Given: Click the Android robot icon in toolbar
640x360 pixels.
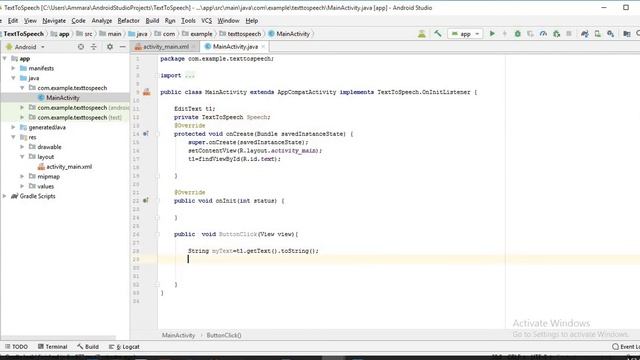Looking at the screenshot, I should [422, 34].
